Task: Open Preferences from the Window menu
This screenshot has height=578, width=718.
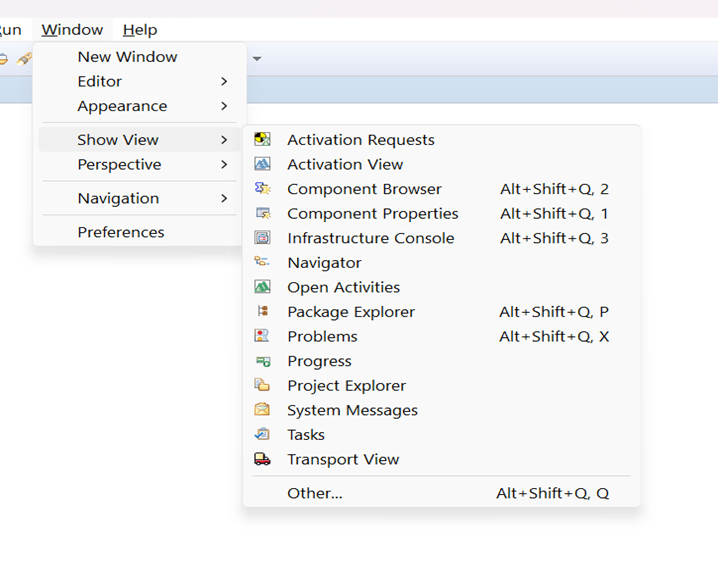Action: [139, 232]
